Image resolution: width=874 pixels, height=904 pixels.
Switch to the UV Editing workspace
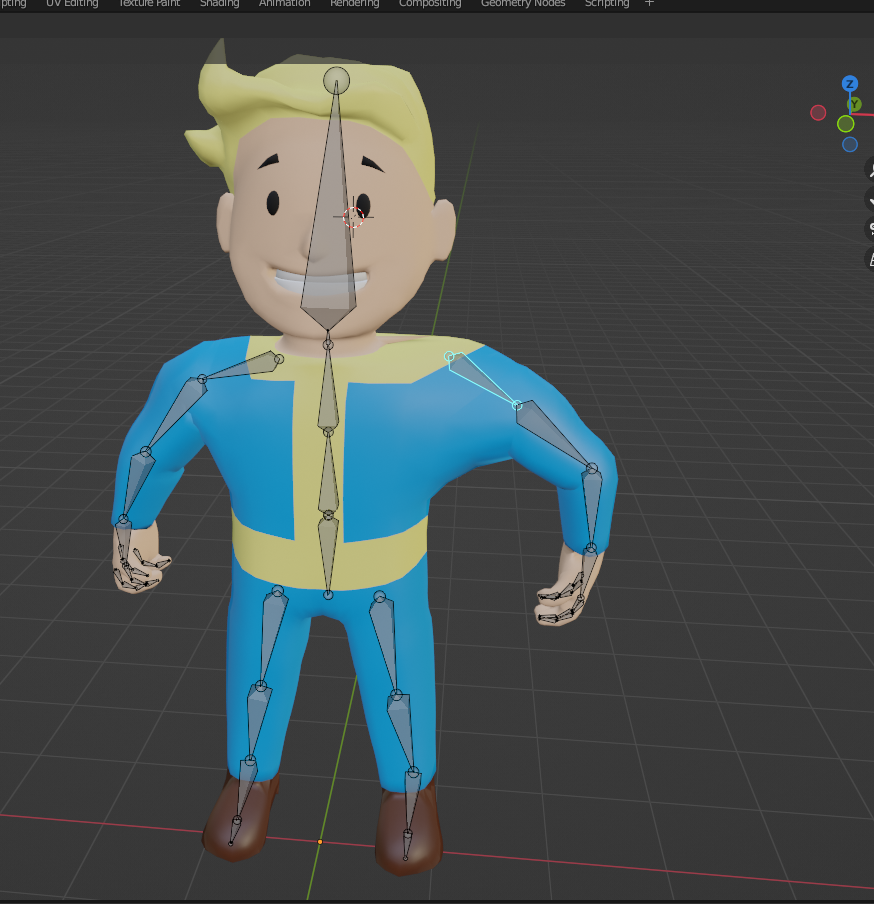[72, 4]
